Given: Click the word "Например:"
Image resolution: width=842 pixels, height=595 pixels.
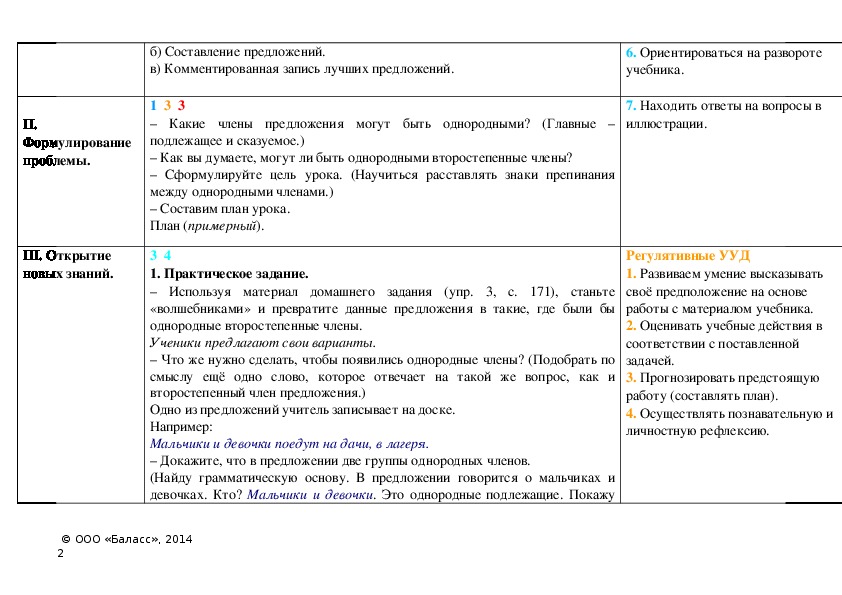Looking at the screenshot, I should (x=182, y=427).
